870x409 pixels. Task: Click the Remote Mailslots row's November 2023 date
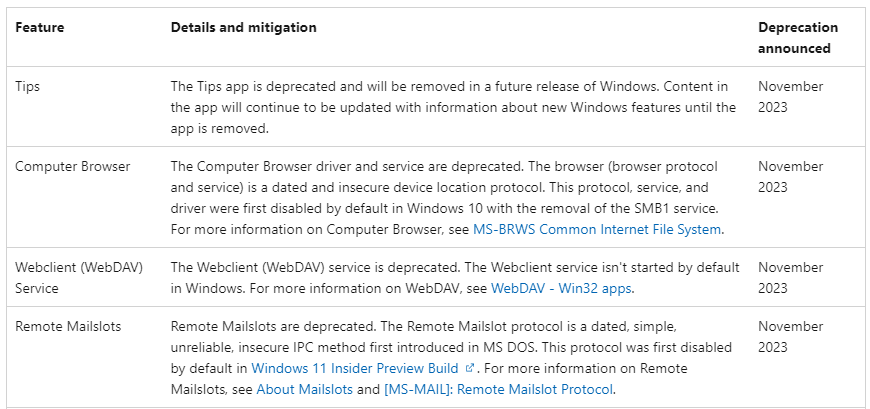(790, 336)
